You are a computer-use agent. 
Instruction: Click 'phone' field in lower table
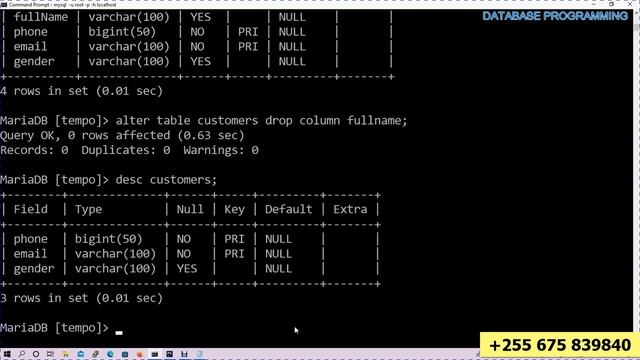pos(31,239)
